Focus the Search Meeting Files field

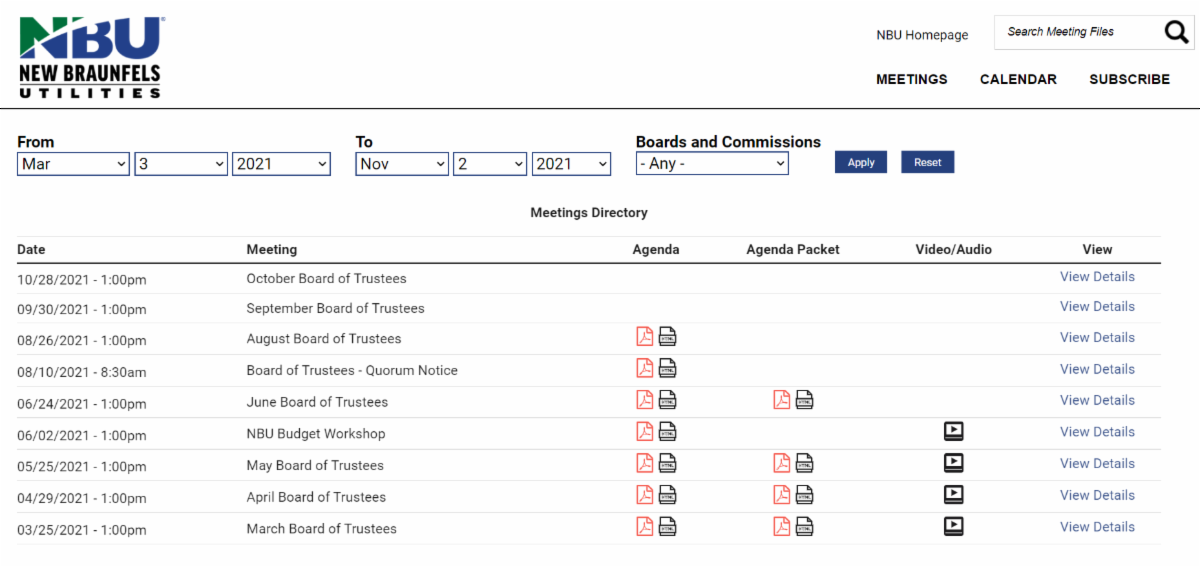(1075, 32)
